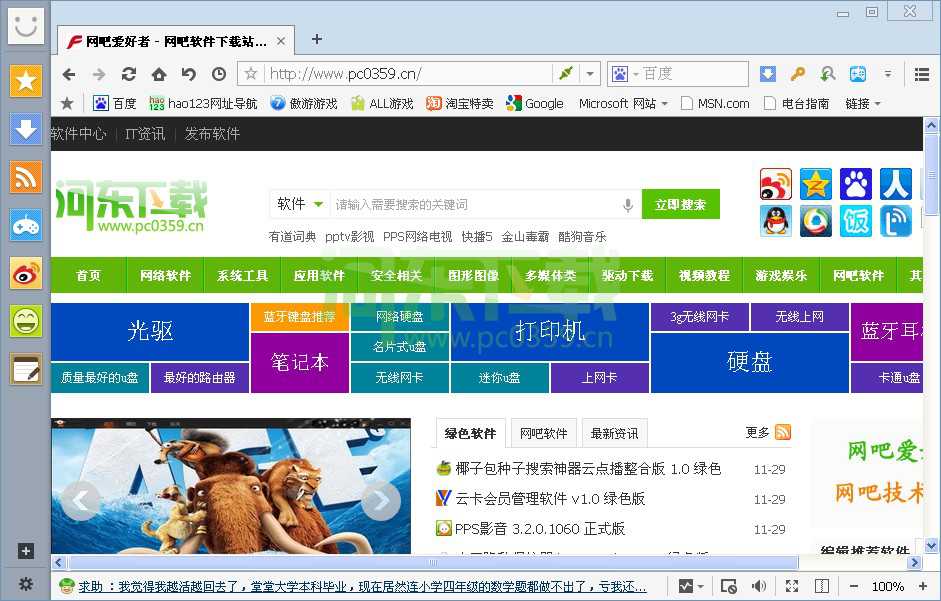Open the downloads panel in the sidebar

26,129
